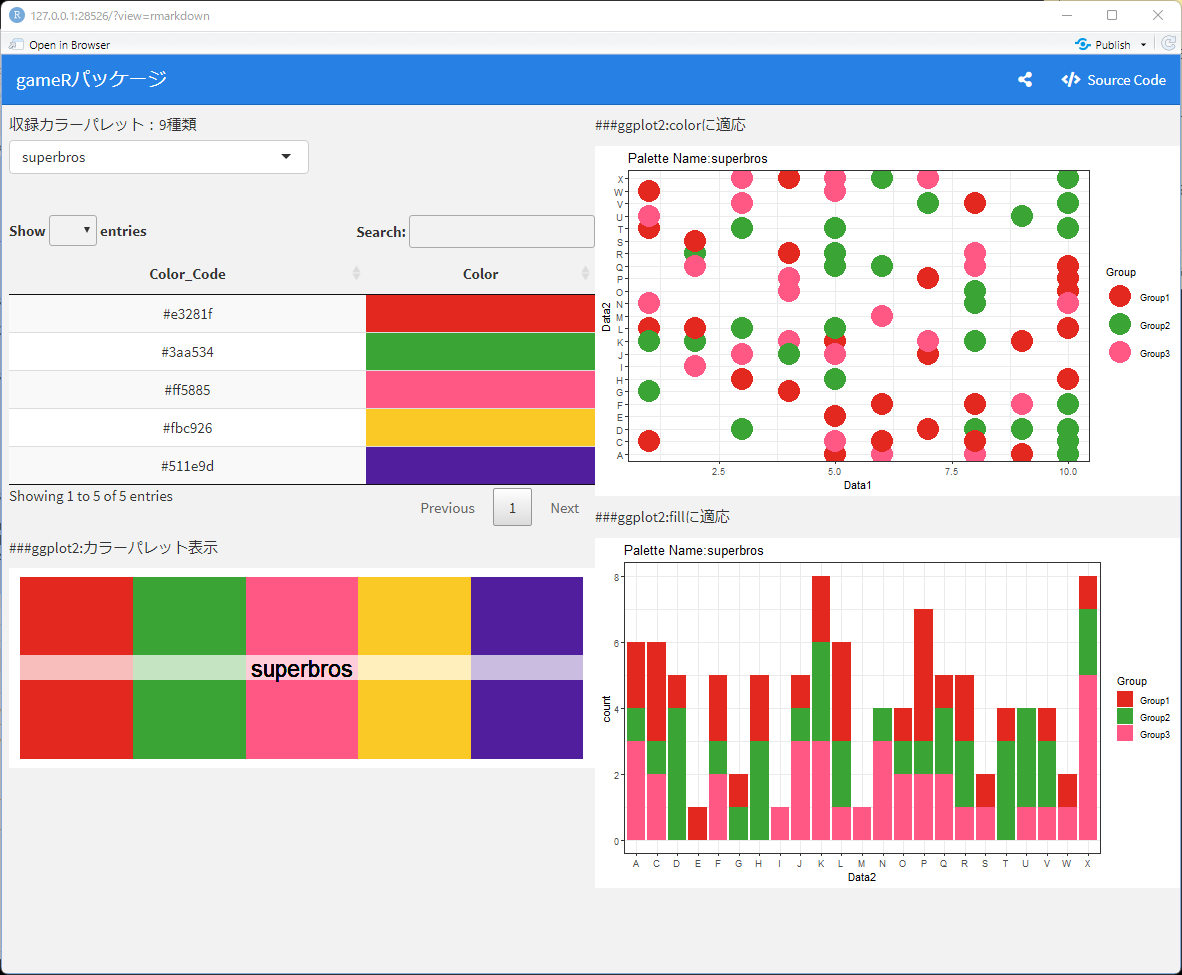Open the superbros palette dropdown
Image resolution: width=1182 pixels, height=975 pixels.
tap(158, 157)
